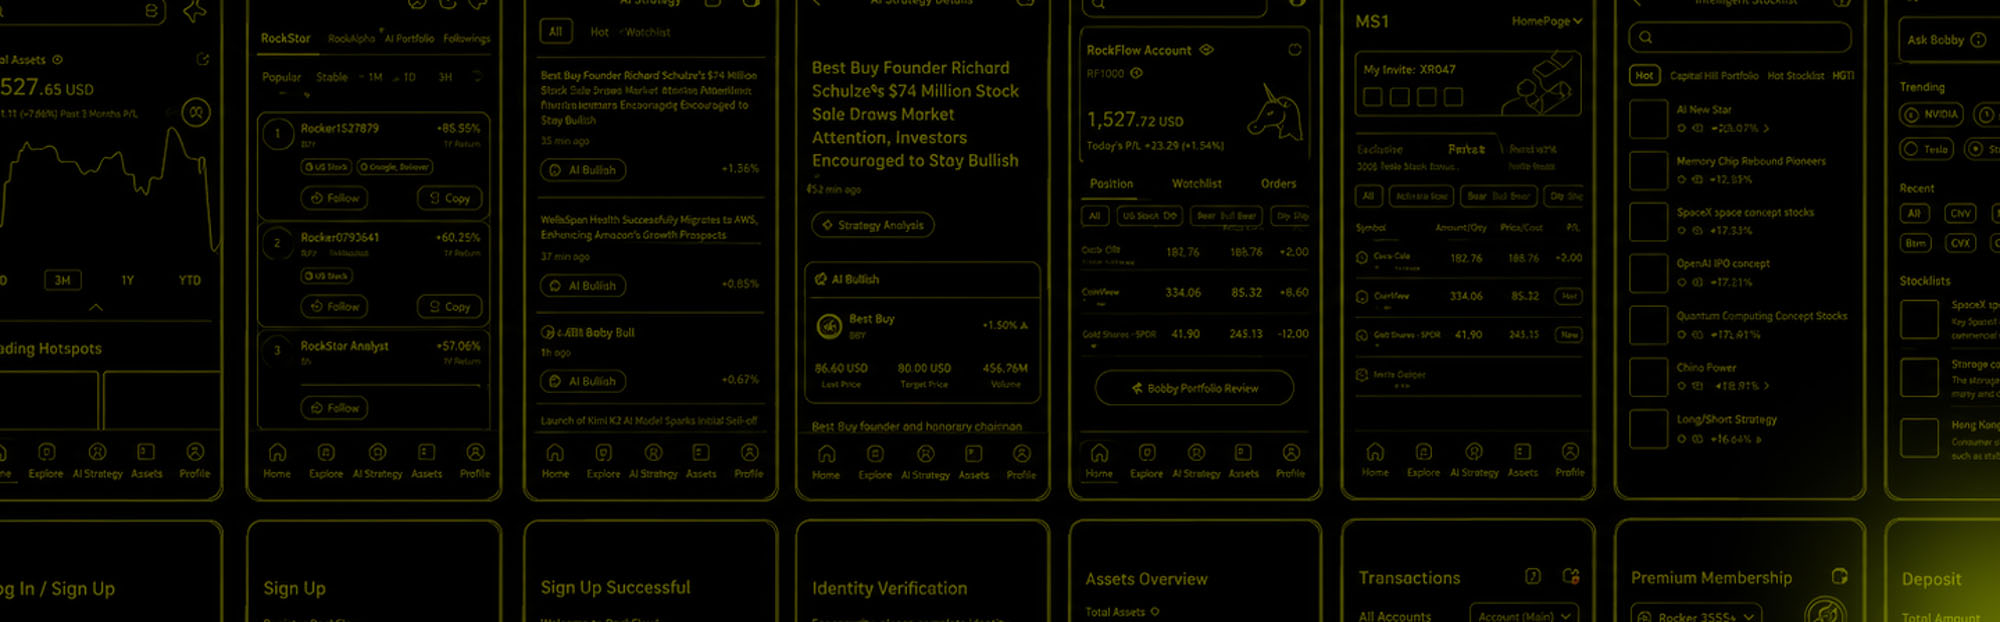
Task: Tap Profile icon on the RockFlow Account screen
Action: coord(1291,453)
